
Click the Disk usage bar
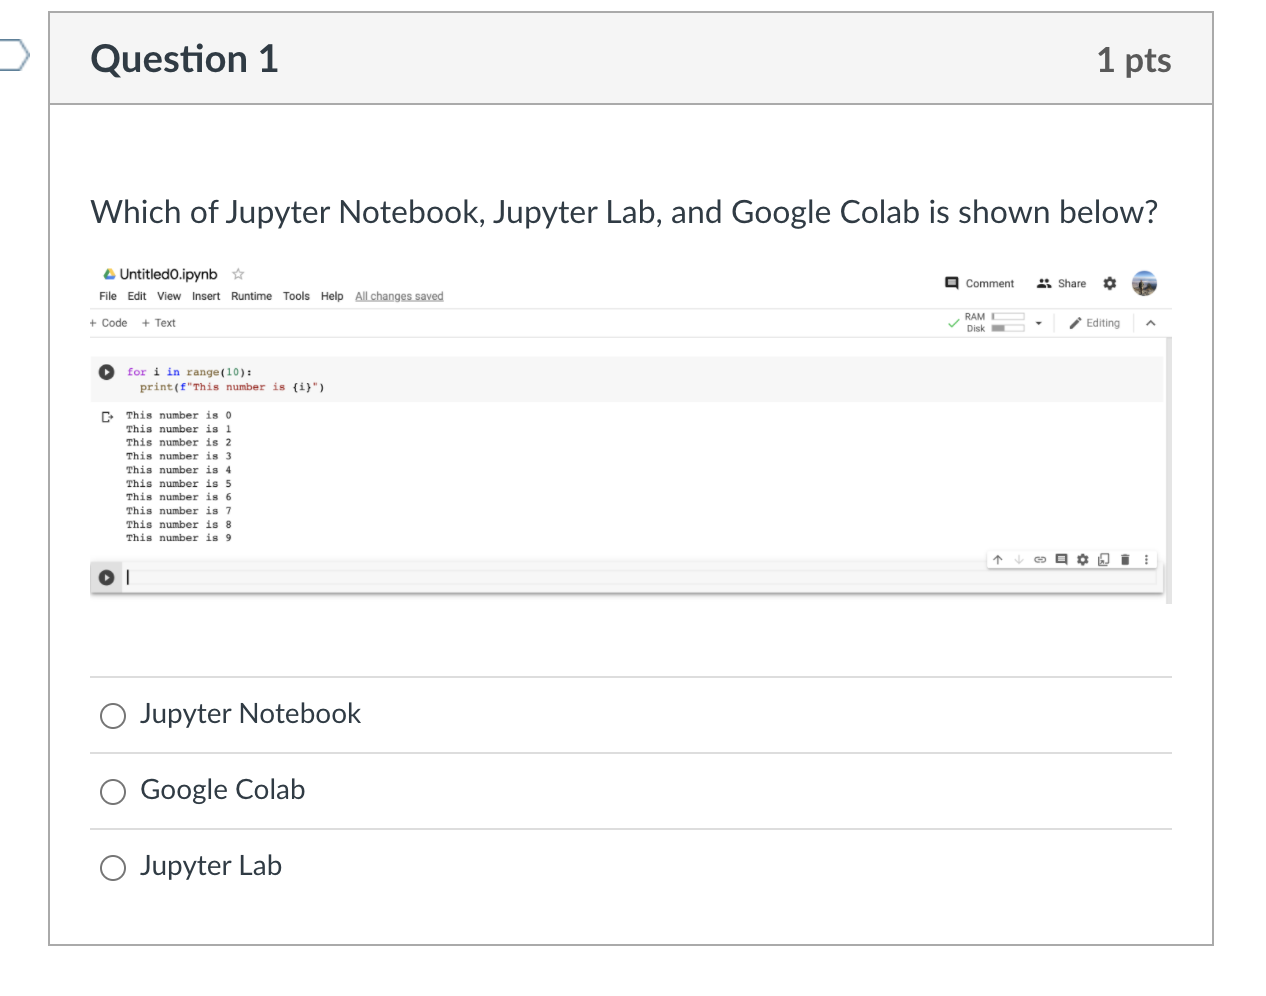[x=1008, y=328]
